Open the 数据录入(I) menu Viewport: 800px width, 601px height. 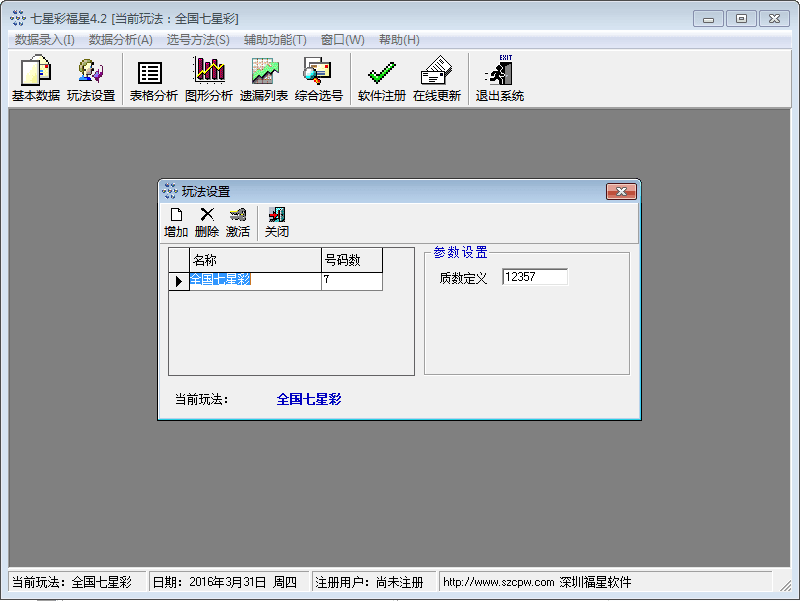click(45, 40)
